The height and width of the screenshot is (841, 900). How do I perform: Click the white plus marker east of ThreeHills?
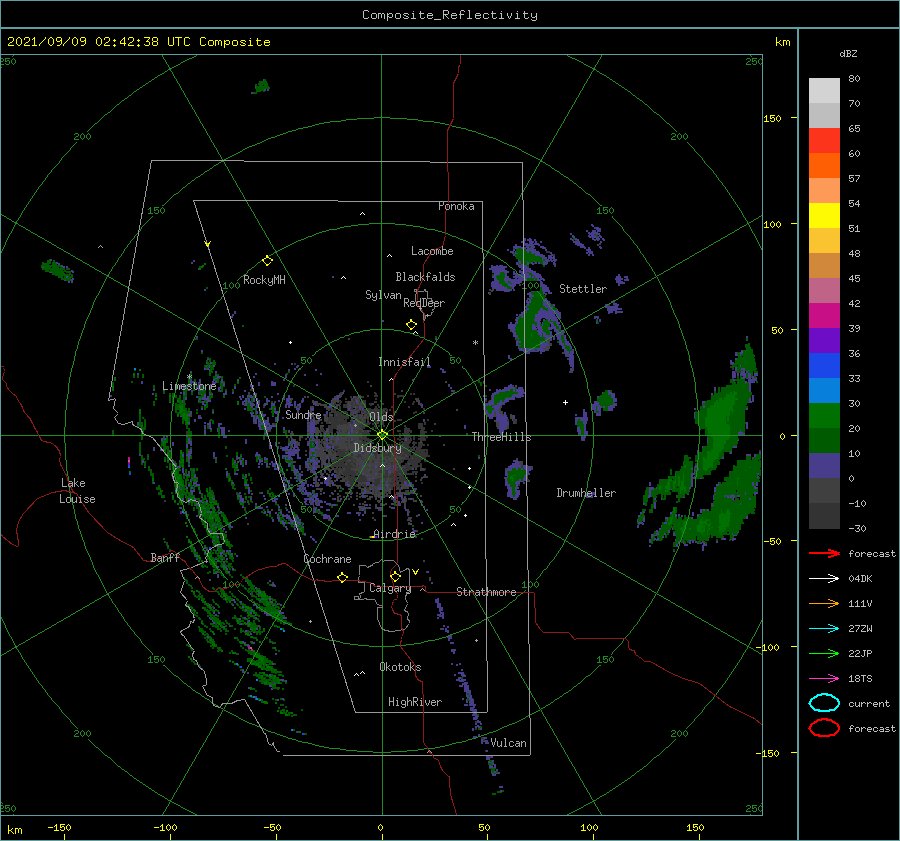pyautogui.click(x=565, y=402)
